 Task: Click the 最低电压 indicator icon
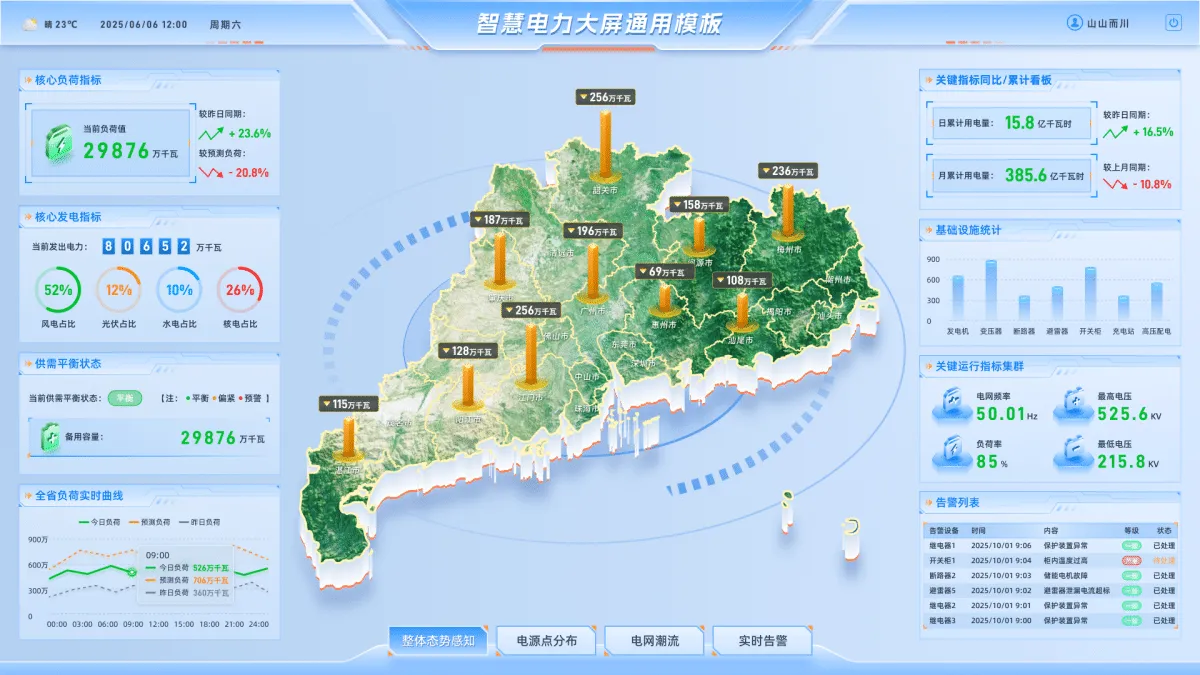pyautogui.click(x=1072, y=454)
